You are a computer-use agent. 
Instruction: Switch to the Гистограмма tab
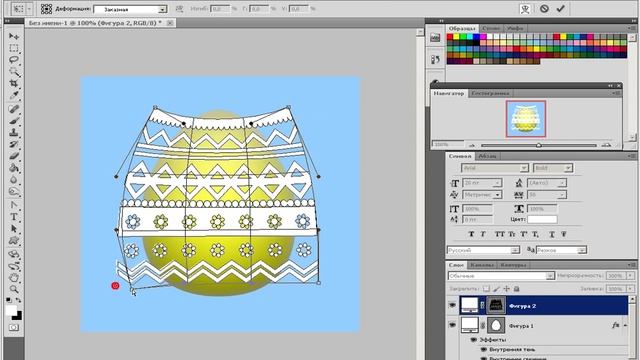click(490, 93)
